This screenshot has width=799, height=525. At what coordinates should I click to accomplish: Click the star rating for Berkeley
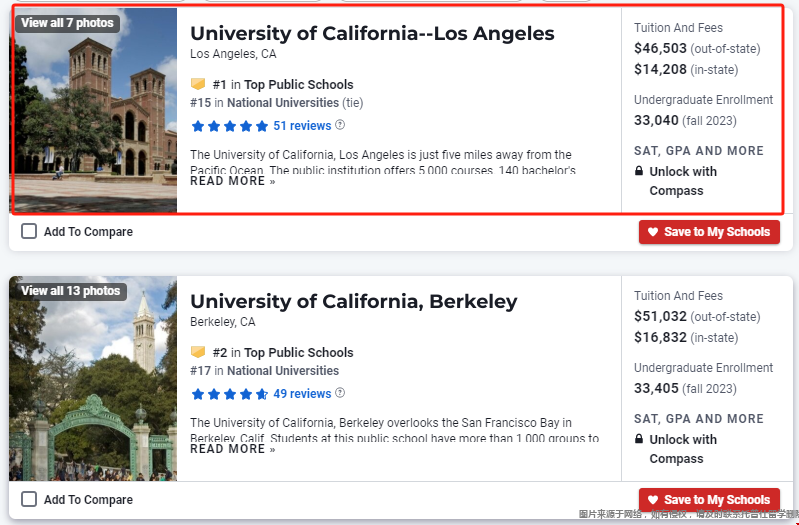tap(229, 394)
